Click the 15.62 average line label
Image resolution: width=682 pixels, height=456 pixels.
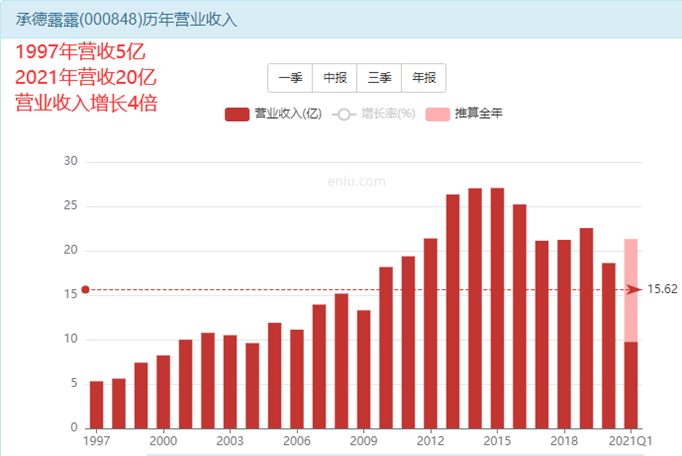(x=662, y=289)
